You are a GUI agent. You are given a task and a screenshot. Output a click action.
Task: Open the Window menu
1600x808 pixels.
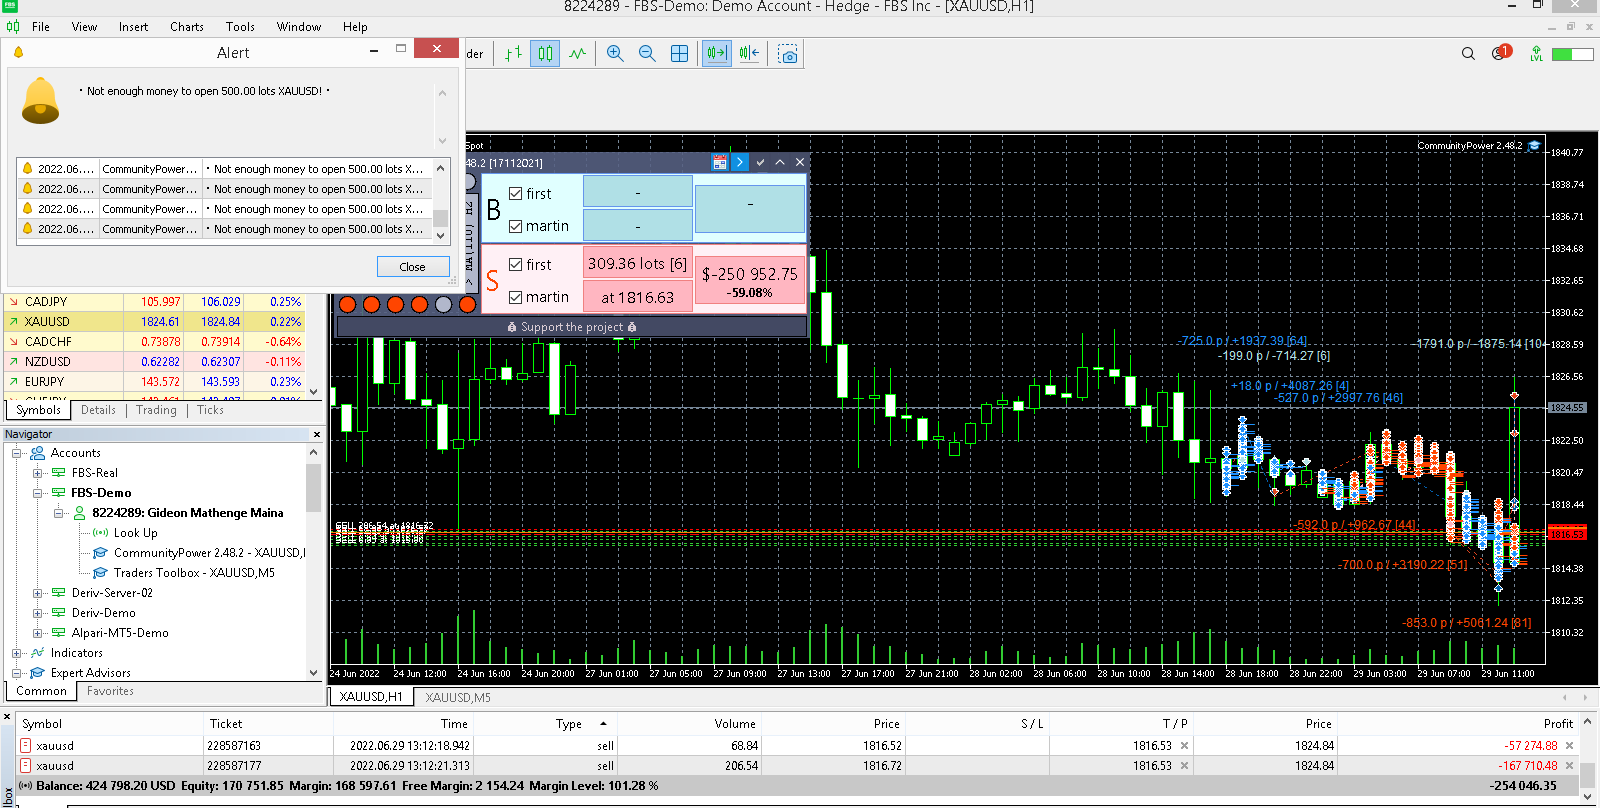pos(299,27)
